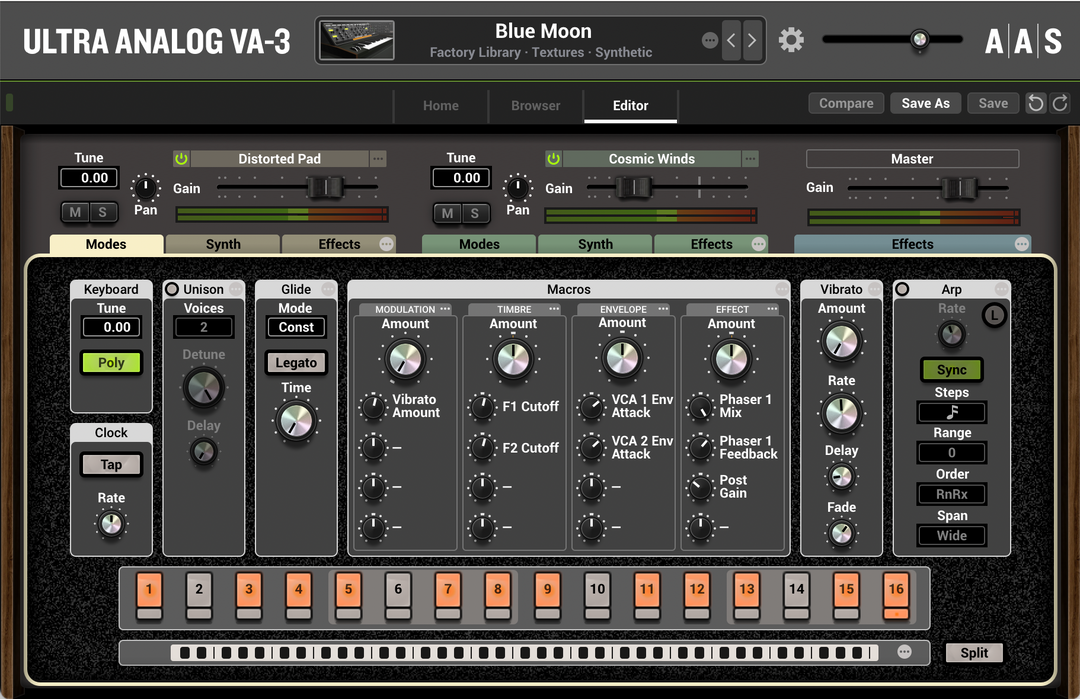Click the Phaser 1 Mix knob
The image size is (1080, 699).
coord(700,407)
